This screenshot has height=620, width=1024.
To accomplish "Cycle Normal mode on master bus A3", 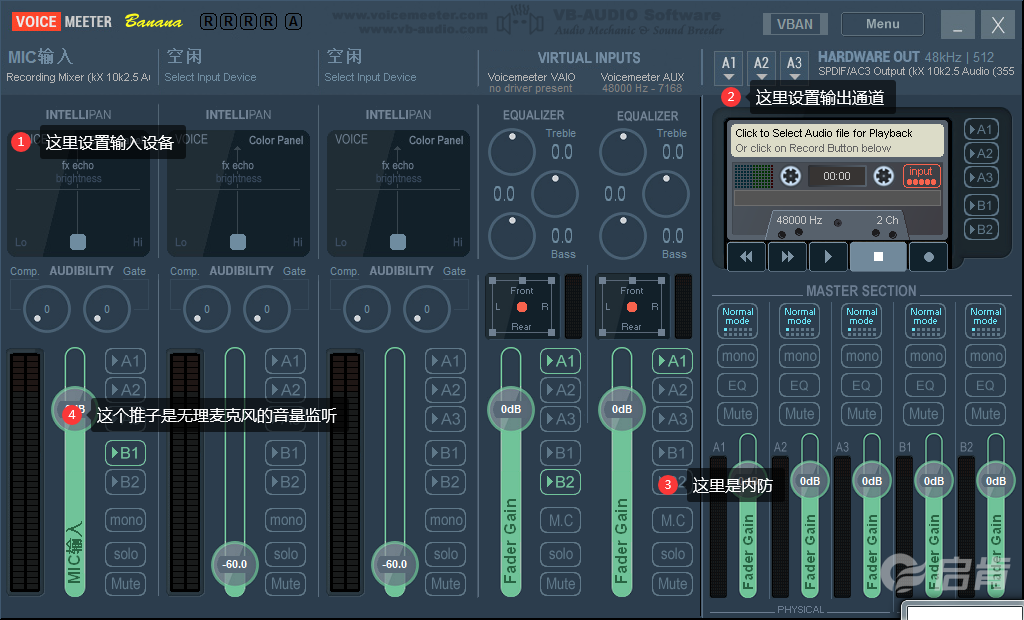I will pos(862,321).
